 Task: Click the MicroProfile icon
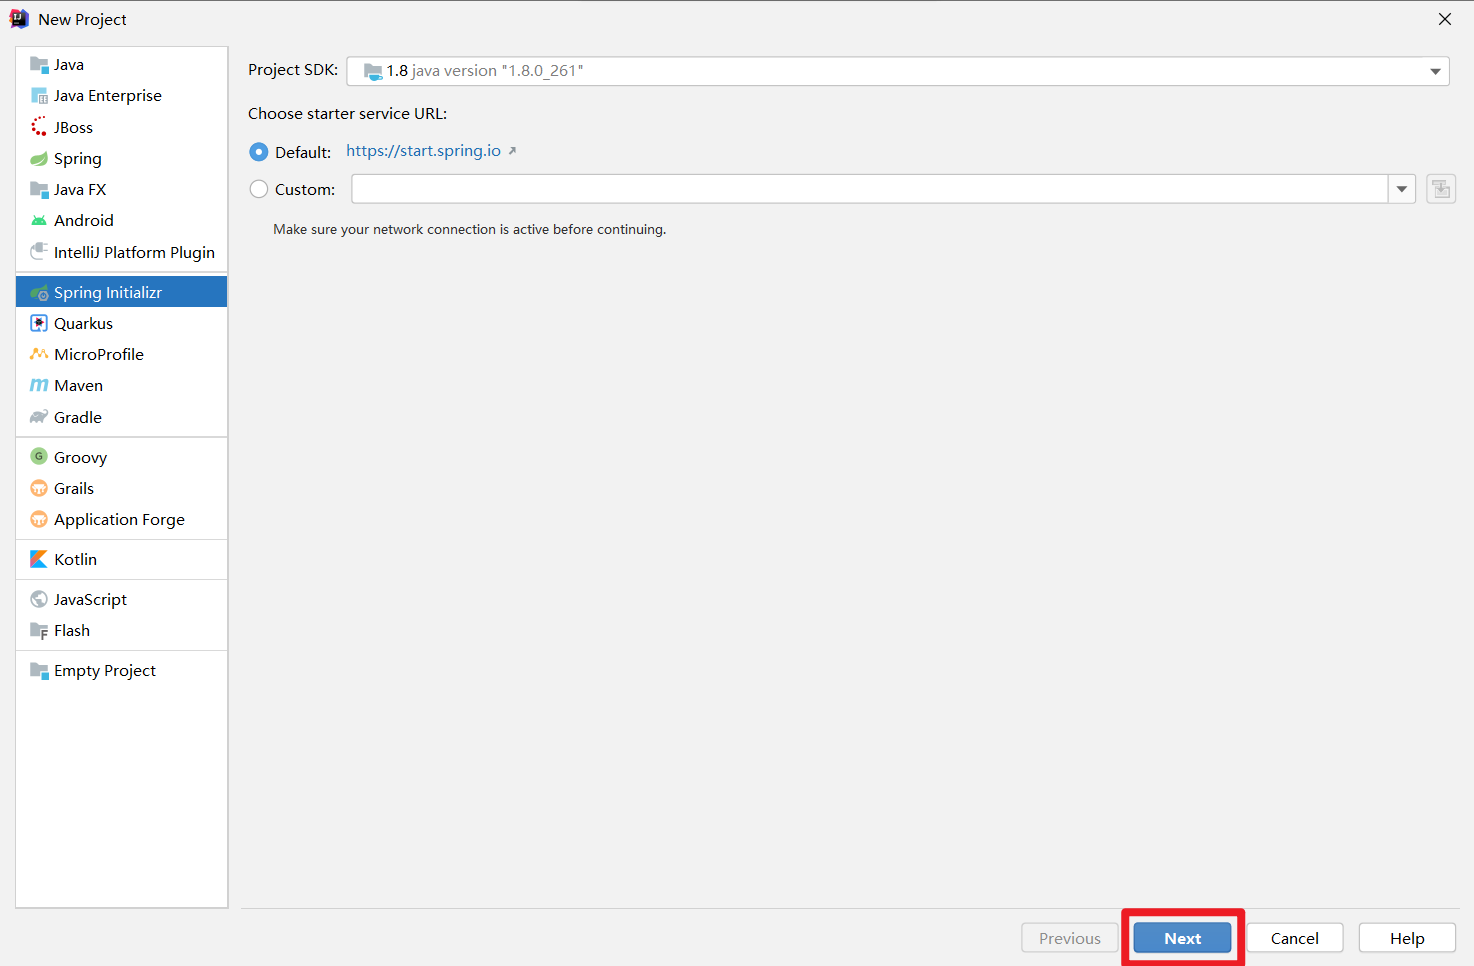[x=39, y=354]
